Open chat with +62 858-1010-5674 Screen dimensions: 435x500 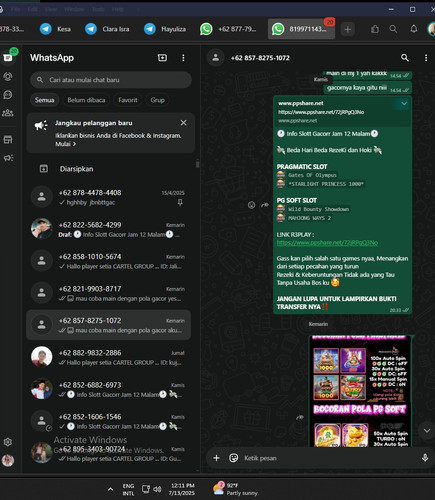click(x=109, y=261)
